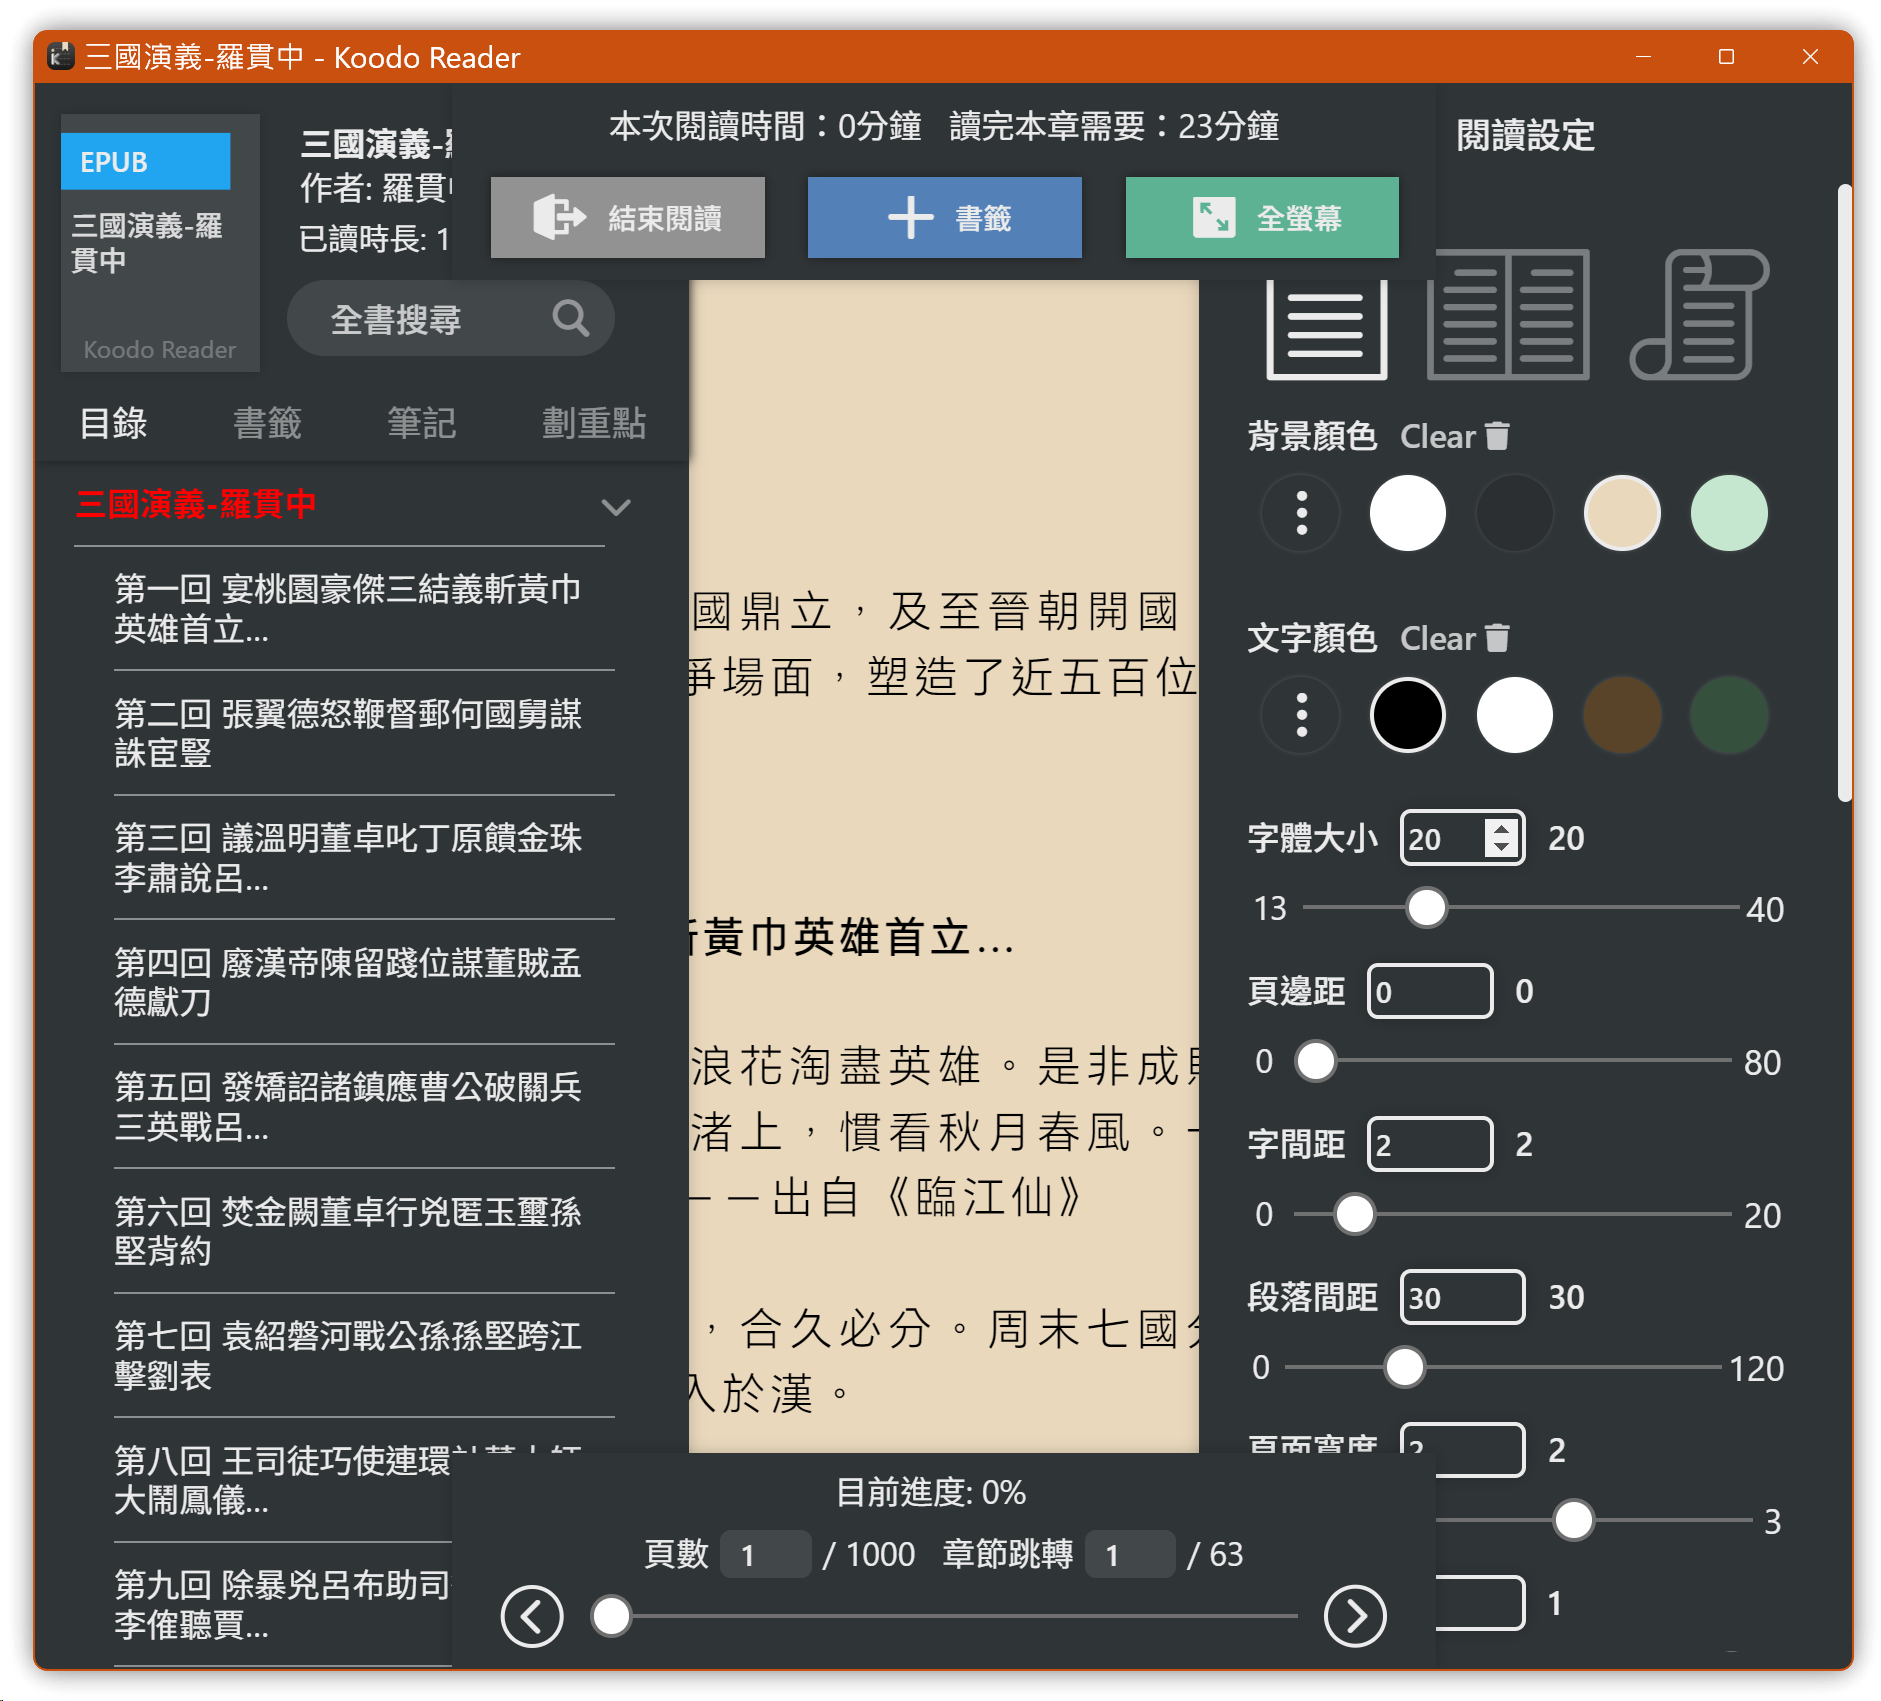Viewport: 1881px width, 1701px height.
Task: Click the 字體大小 font size input field
Action: coord(1461,838)
